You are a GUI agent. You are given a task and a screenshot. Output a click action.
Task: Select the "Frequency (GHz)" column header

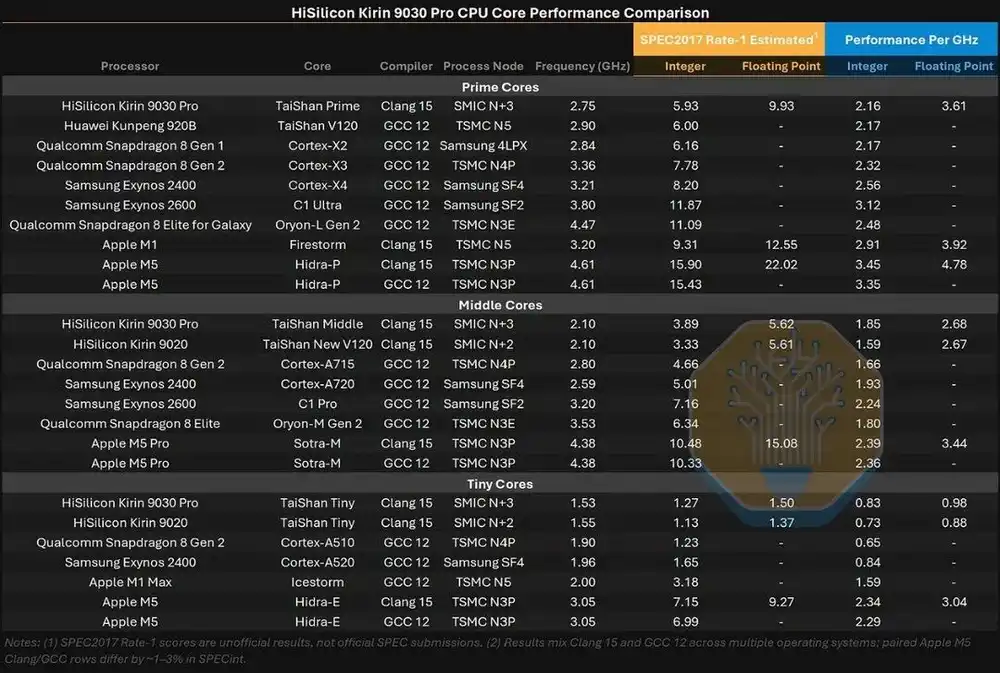coord(582,66)
